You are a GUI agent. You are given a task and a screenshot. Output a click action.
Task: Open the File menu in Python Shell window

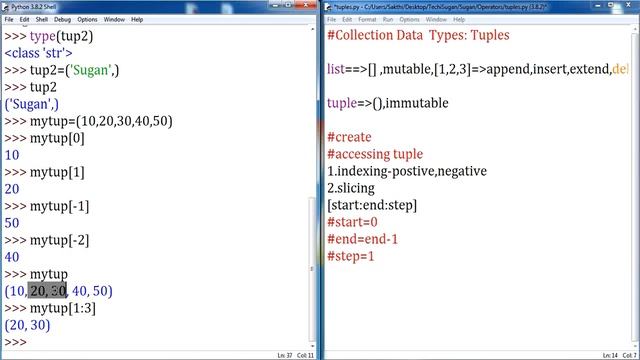9,20
